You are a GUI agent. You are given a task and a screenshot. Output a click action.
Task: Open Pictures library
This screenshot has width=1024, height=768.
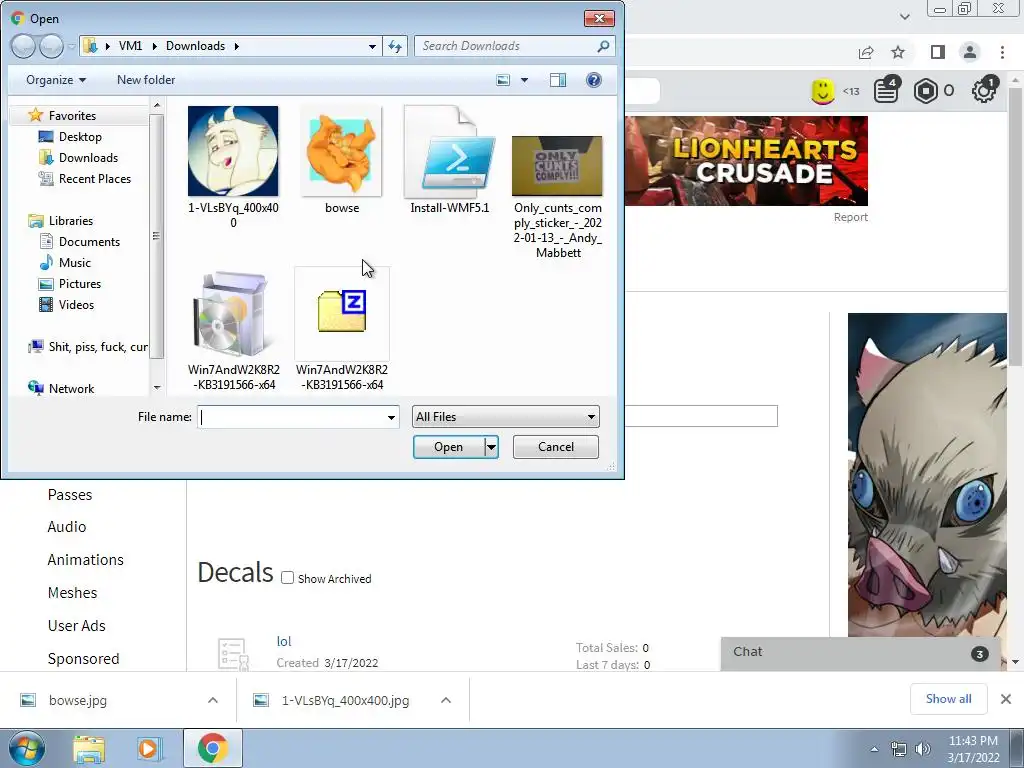coord(80,283)
